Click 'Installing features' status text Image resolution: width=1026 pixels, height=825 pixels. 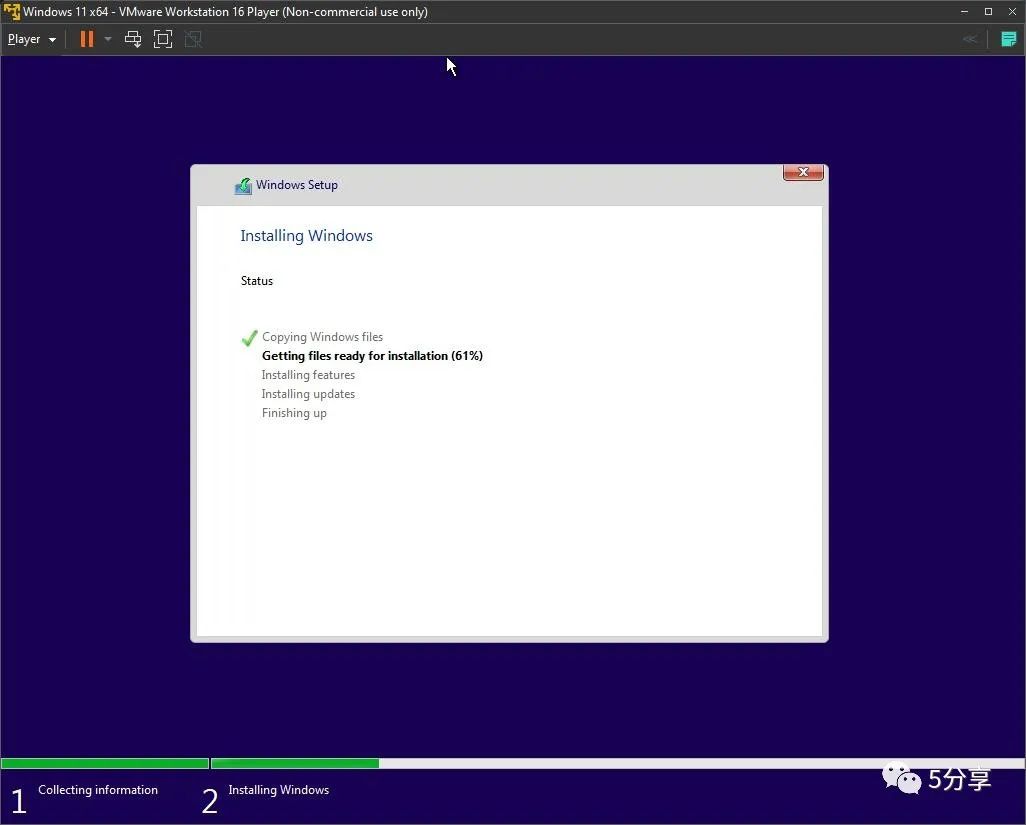click(x=308, y=375)
